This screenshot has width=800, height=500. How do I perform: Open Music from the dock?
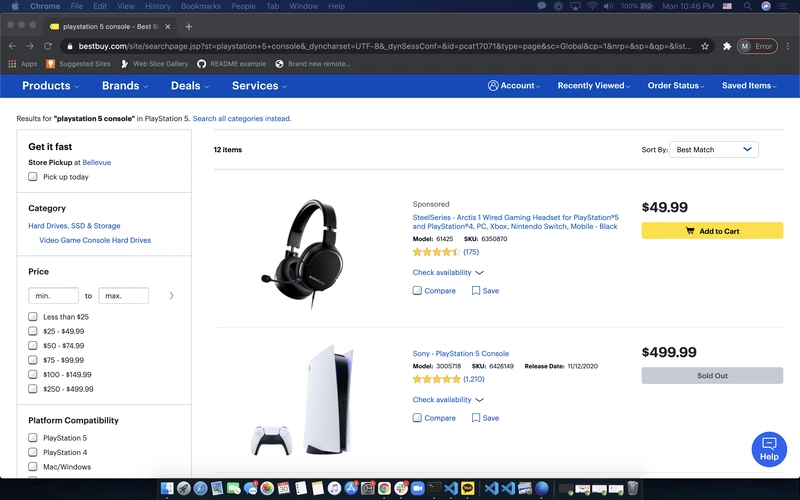[334, 488]
